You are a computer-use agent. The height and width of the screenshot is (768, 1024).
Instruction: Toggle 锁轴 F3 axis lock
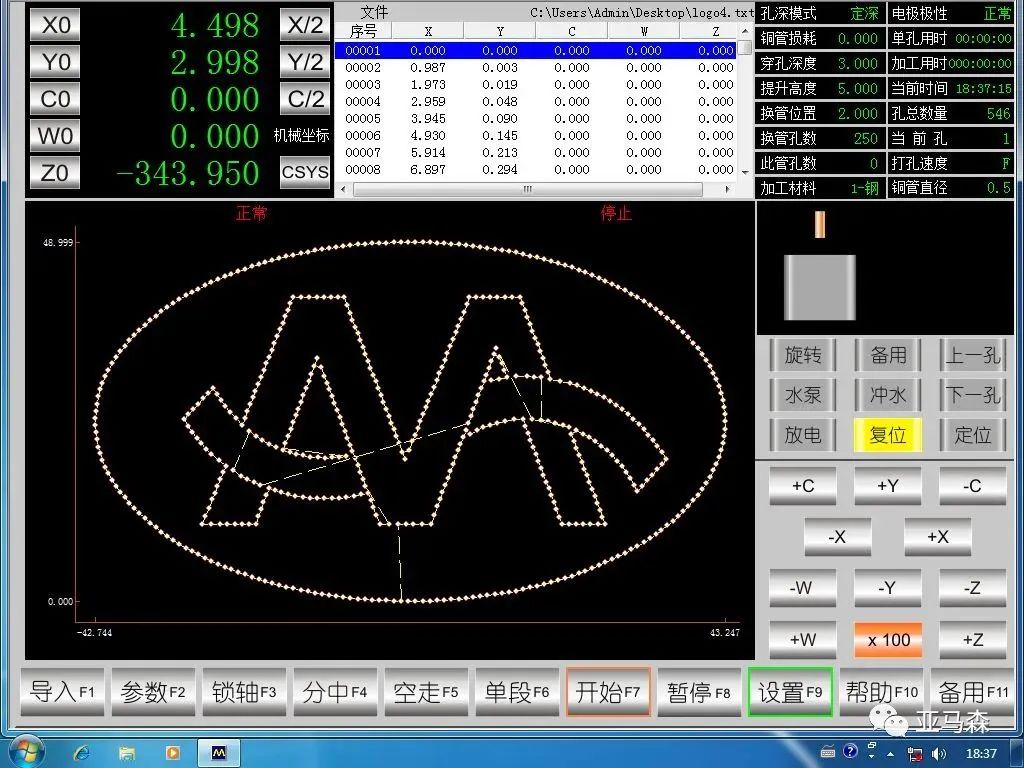coord(244,692)
